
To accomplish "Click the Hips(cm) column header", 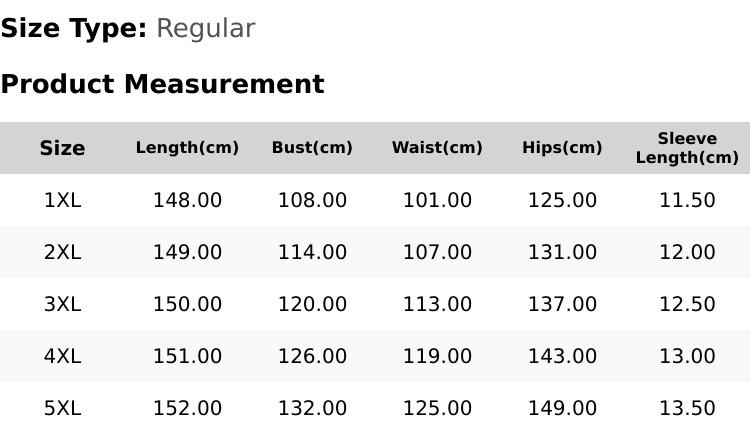I will pyautogui.click(x=562, y=148).
